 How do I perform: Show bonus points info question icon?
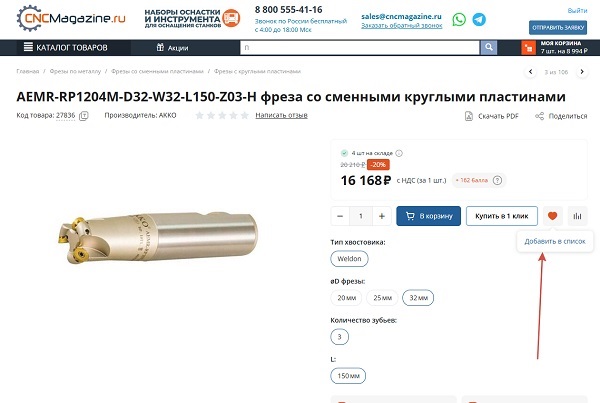coord(497,180)
